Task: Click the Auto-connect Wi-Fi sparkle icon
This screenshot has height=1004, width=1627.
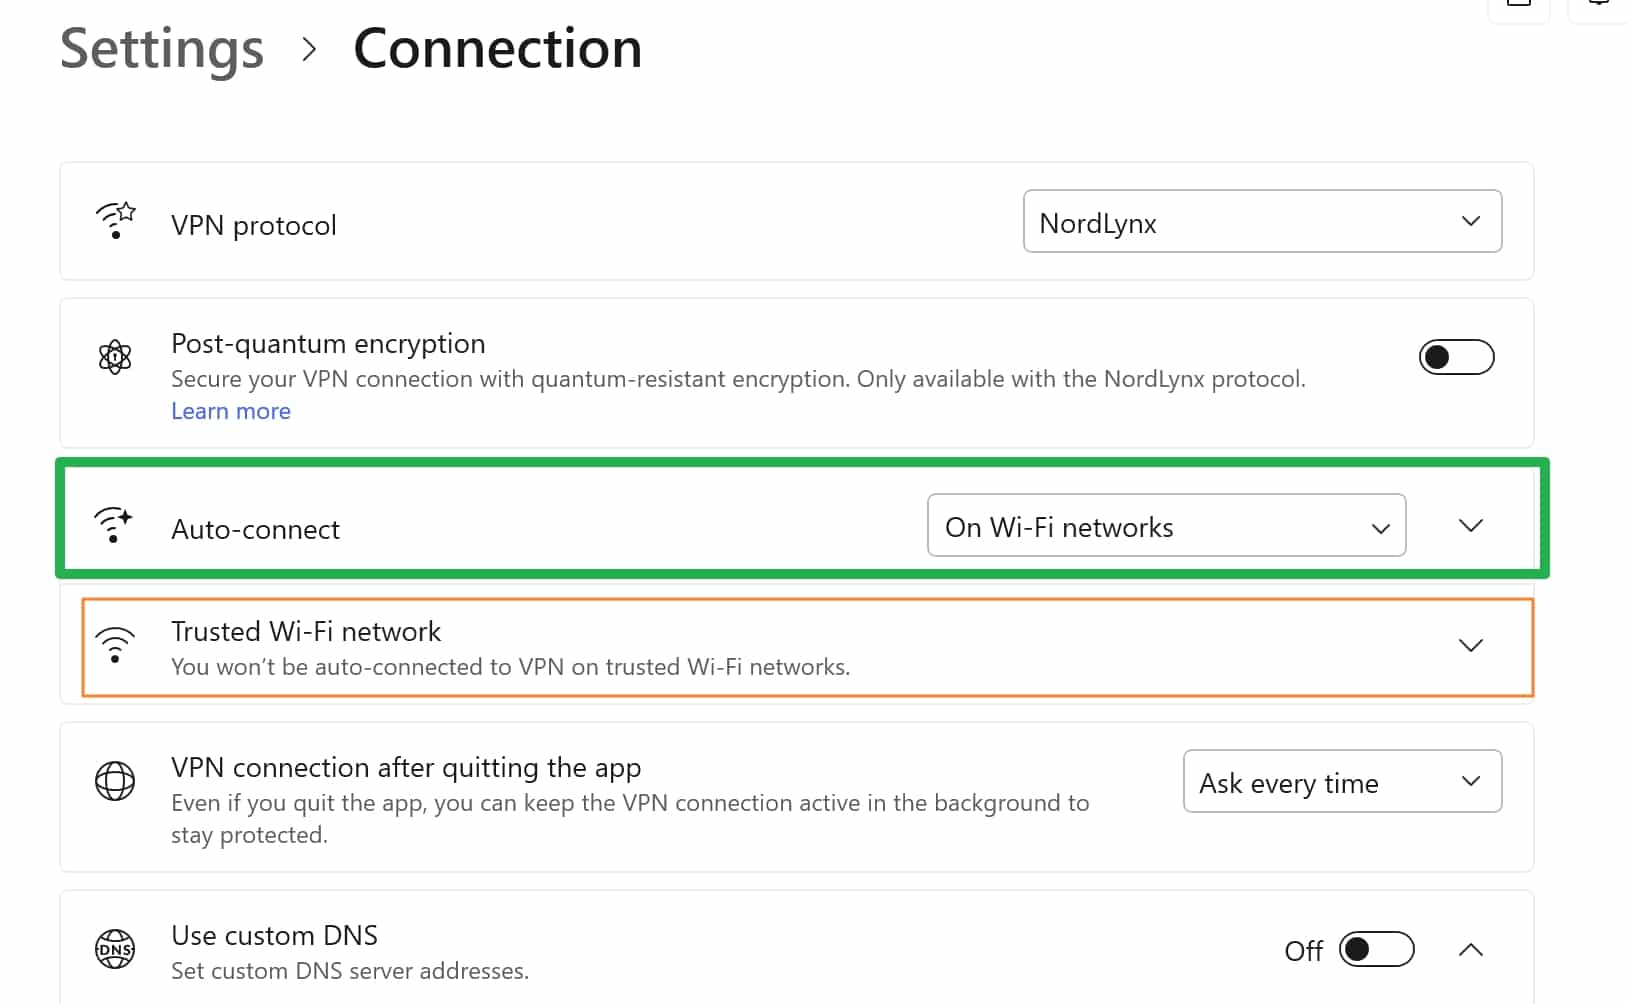Action: click(113, 525)
